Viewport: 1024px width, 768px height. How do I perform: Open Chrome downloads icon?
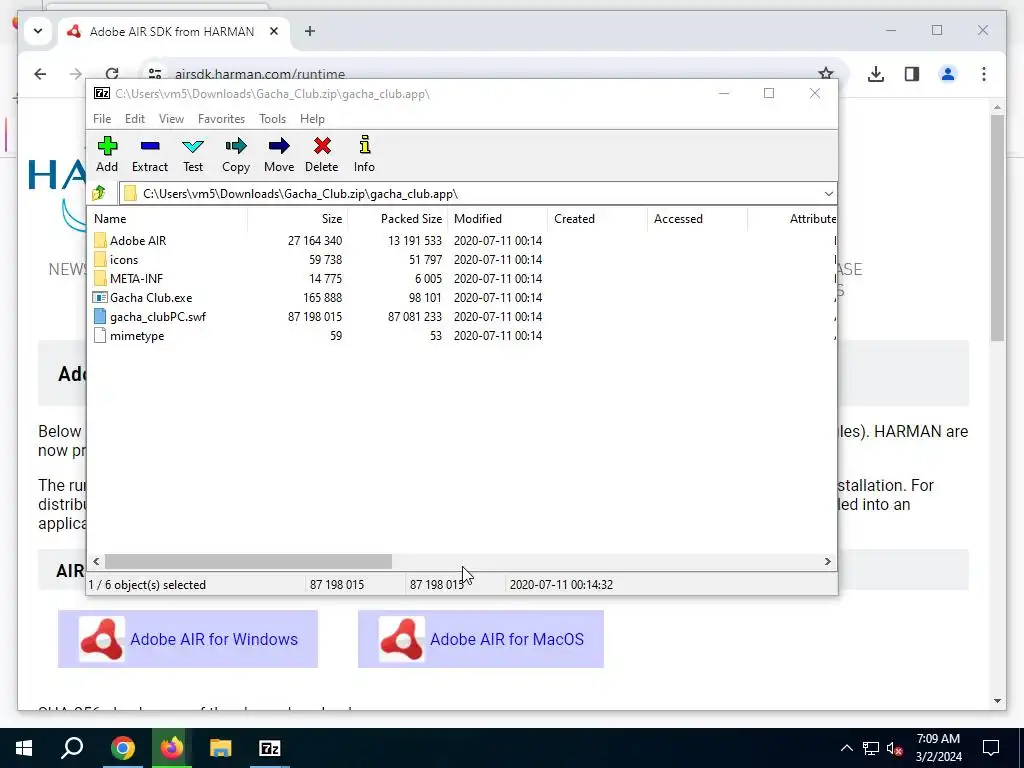[x=876, y=74]
